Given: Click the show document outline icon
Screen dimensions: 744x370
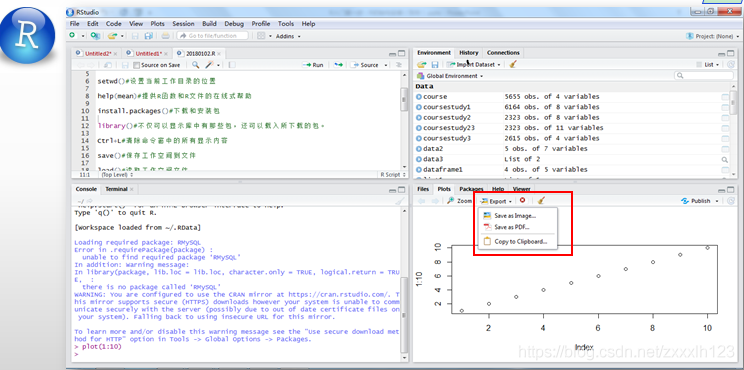Looking at the screenshot, I should (399, 65).
